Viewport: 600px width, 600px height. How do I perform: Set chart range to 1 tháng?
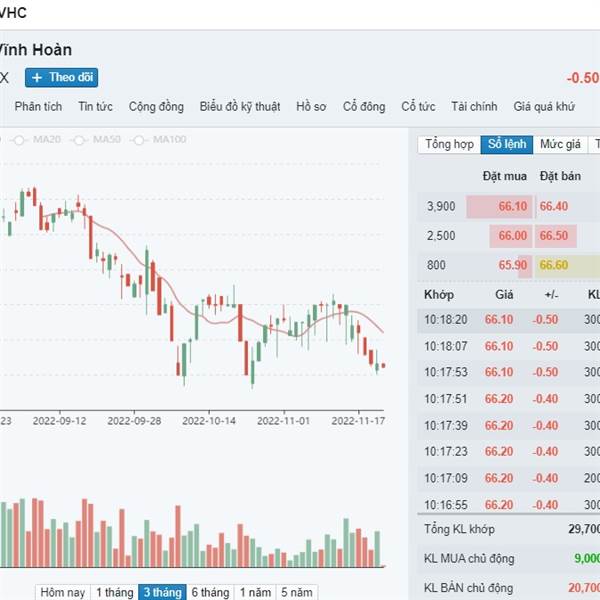pyautogui.click(x=114, y=592)
